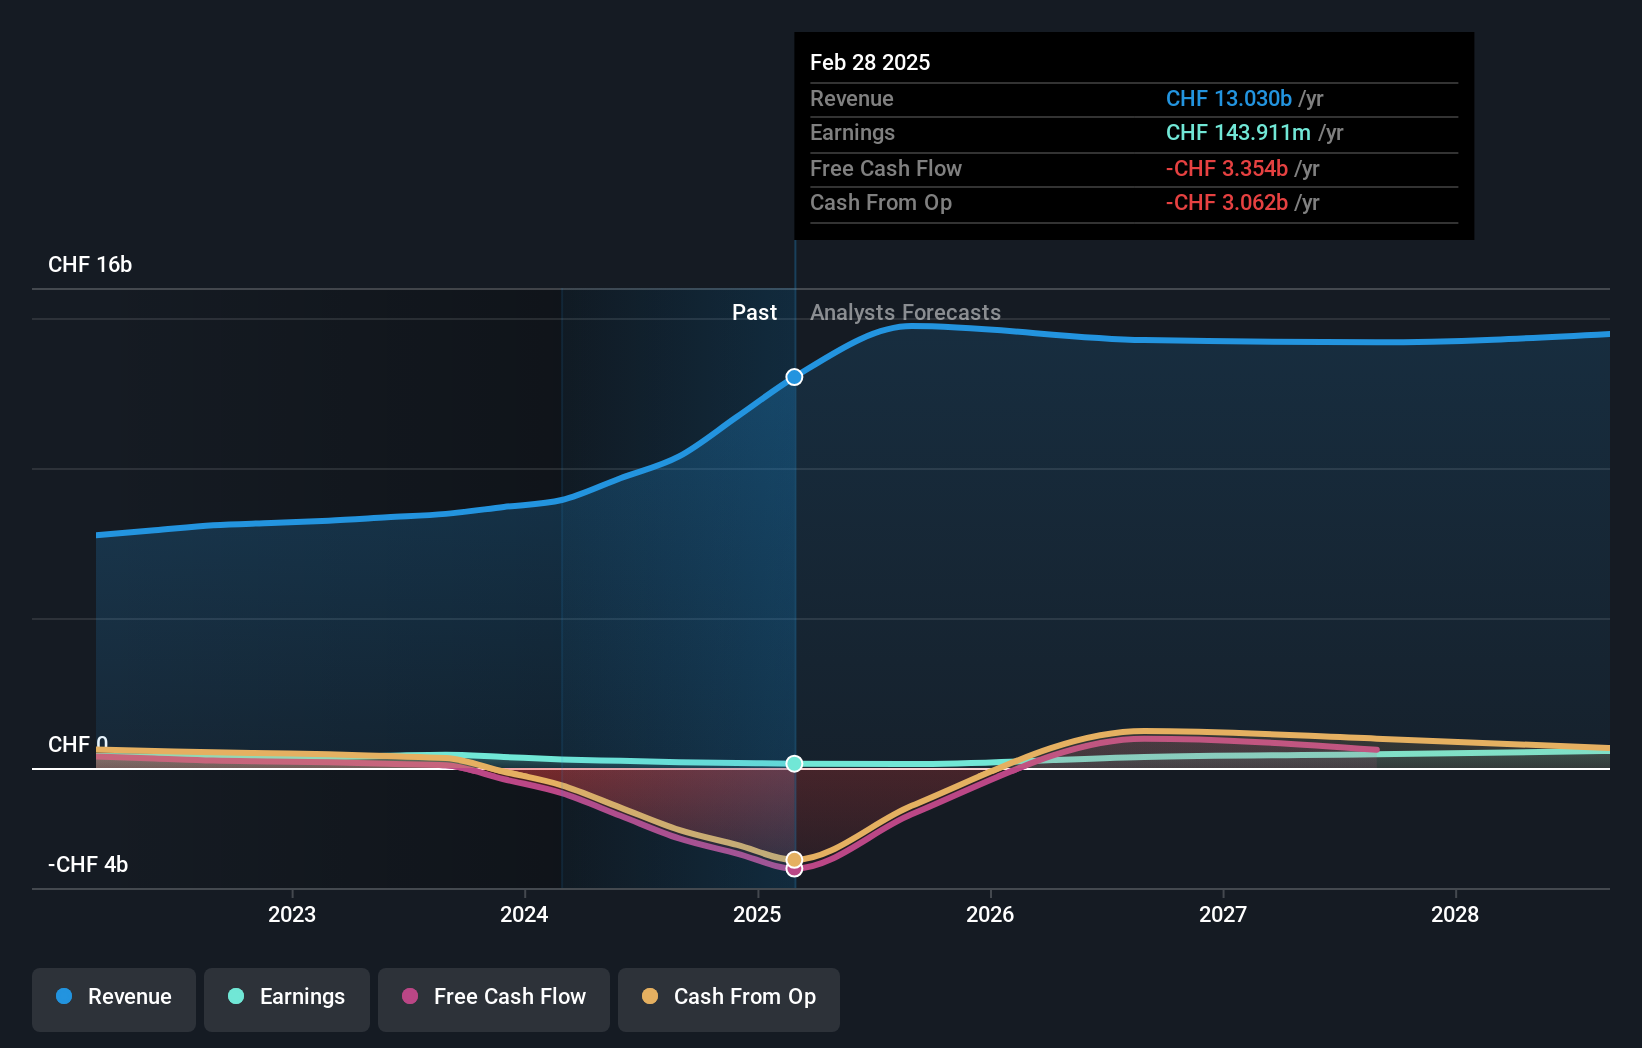Click the CHF 143.911m earnings value
Viewport: 1642px width, 1048px height.
[x=1239, y=132]
